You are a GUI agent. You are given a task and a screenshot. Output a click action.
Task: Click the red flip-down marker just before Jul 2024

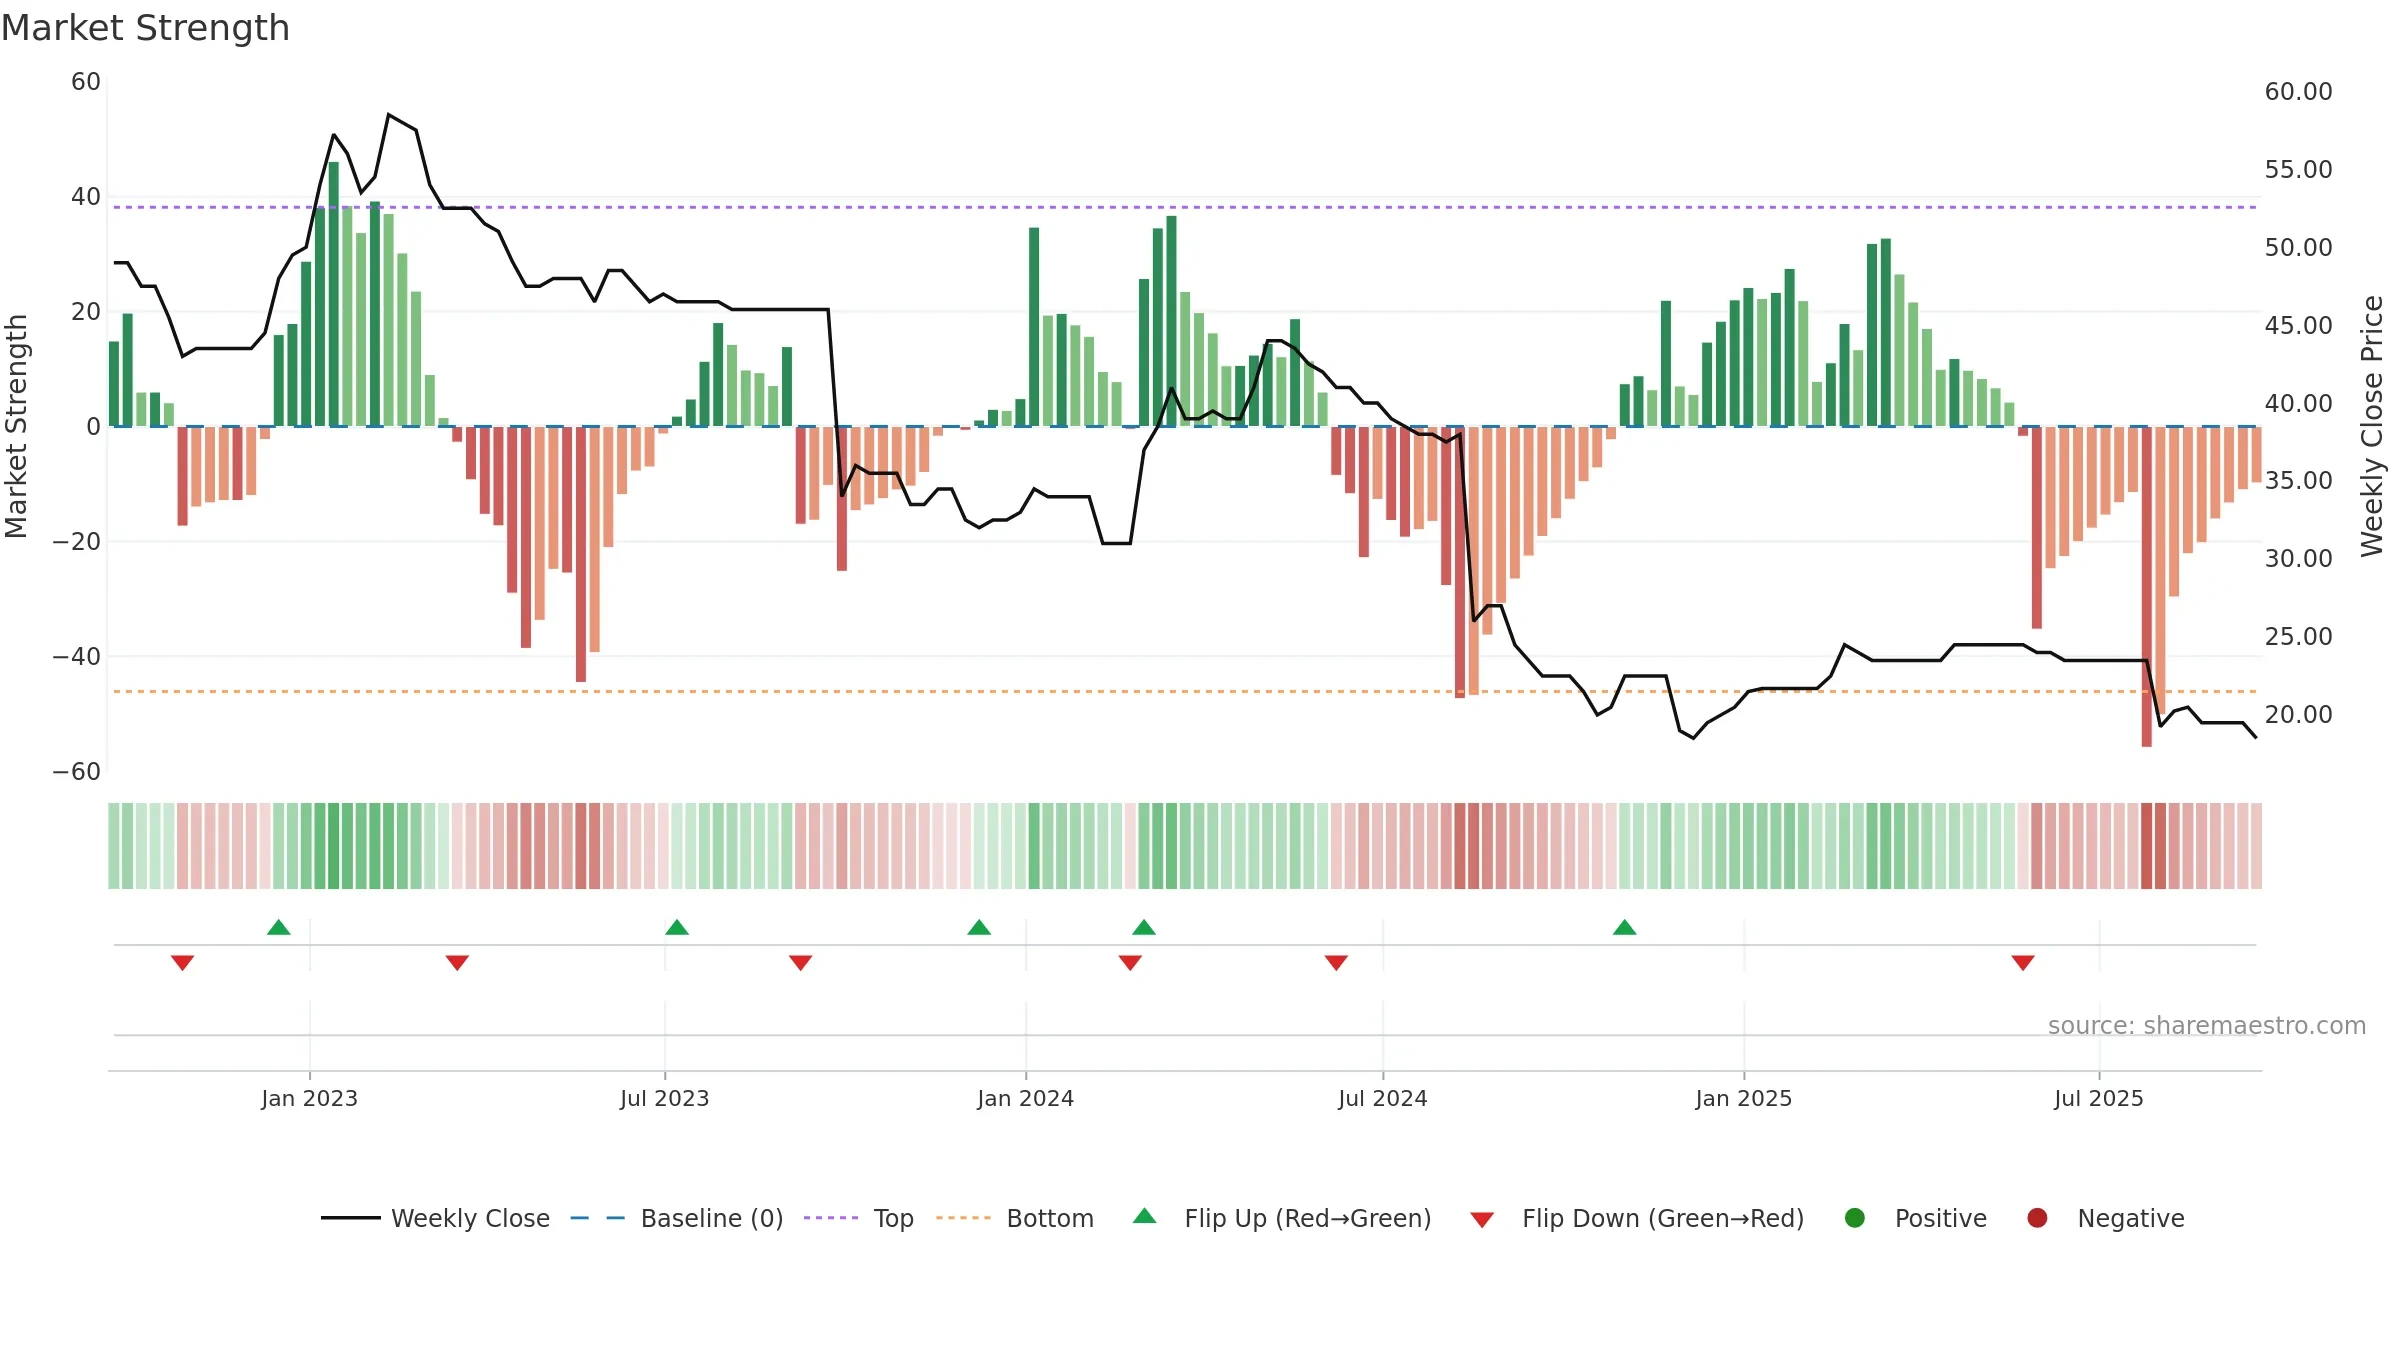(1336, 963)
